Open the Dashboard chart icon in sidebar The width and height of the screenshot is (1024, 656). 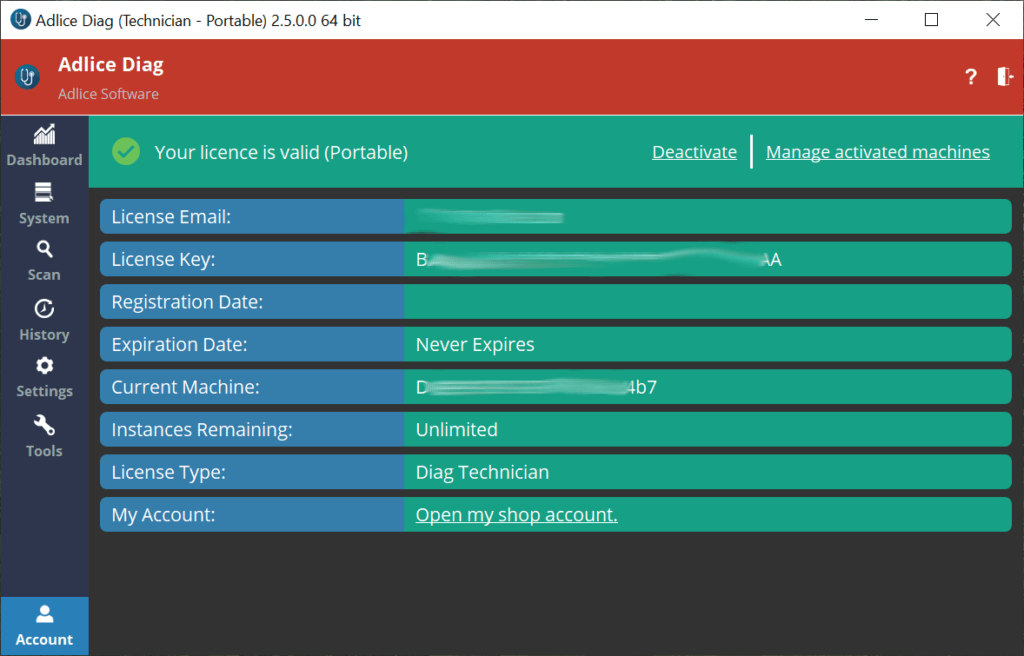coord(44,135)
